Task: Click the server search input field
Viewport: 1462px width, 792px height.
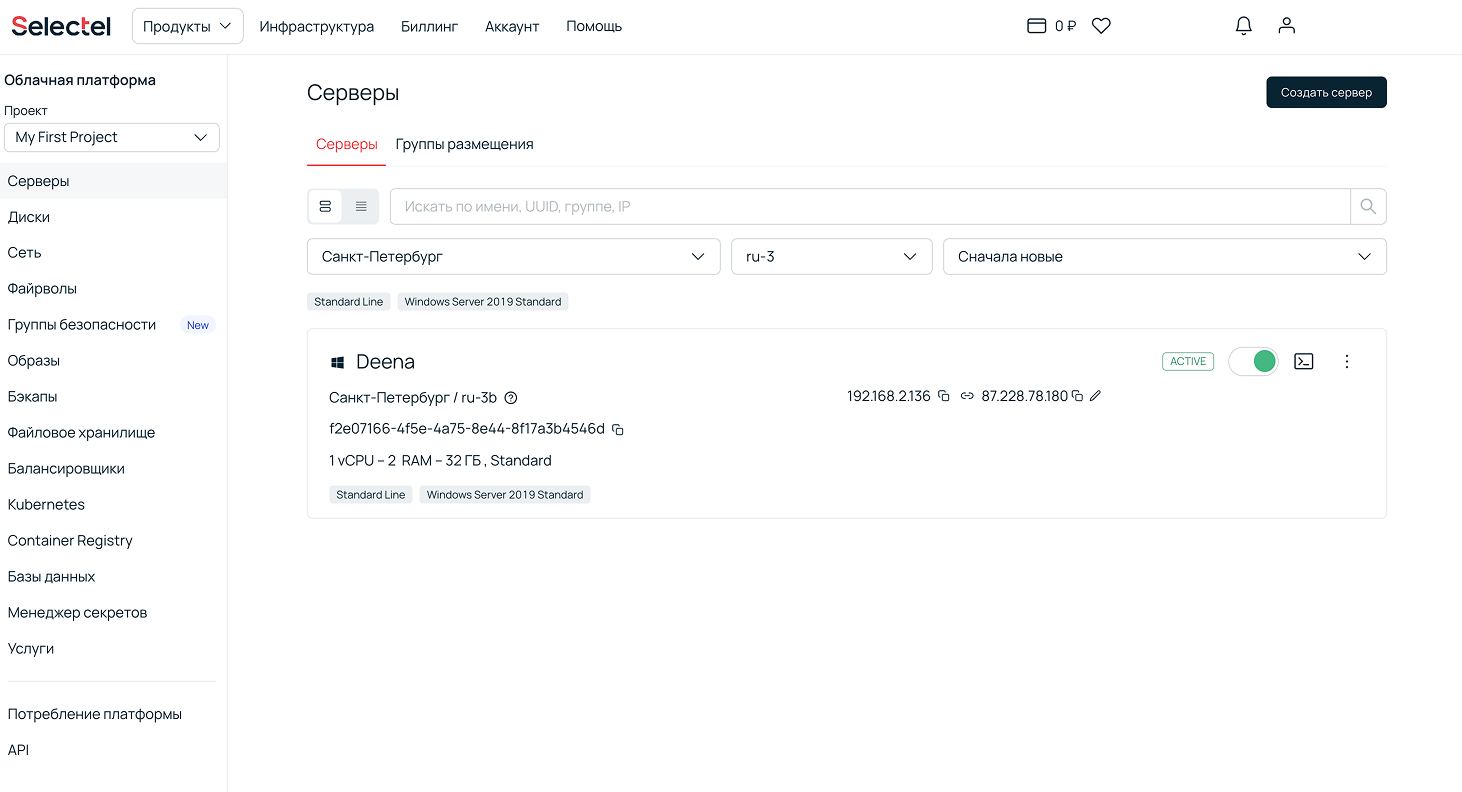Action: pos(870,207)
